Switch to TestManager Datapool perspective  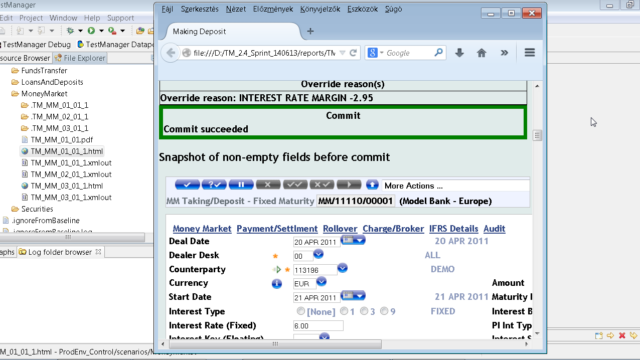tap(115, 44)
